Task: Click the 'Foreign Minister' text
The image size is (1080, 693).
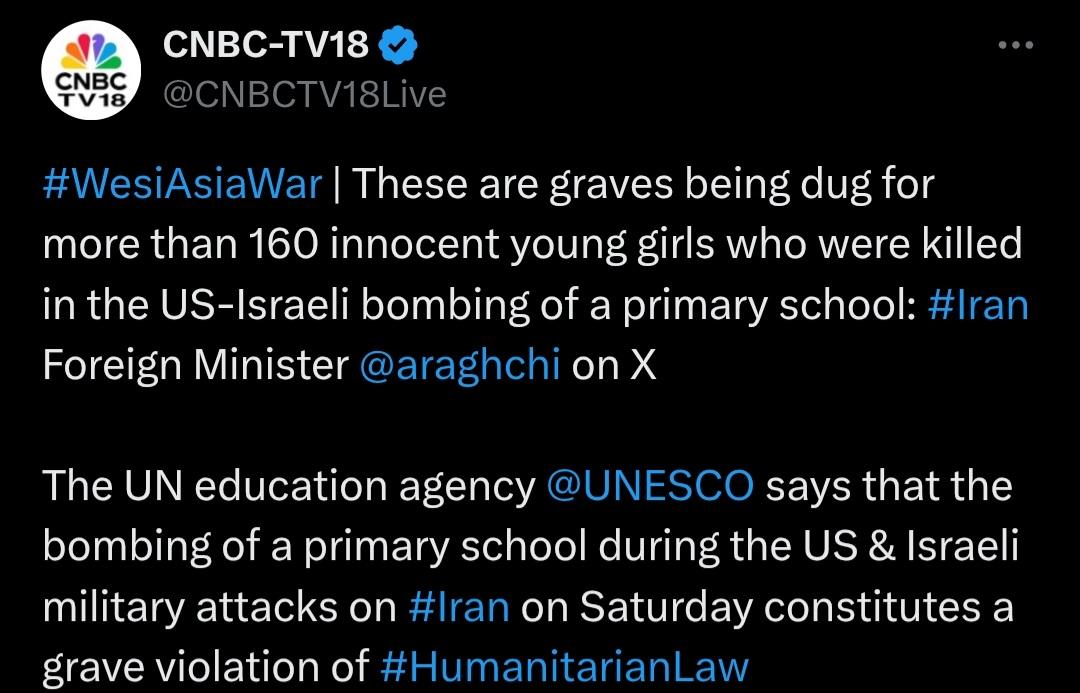Action: click(x=195, y=365)
